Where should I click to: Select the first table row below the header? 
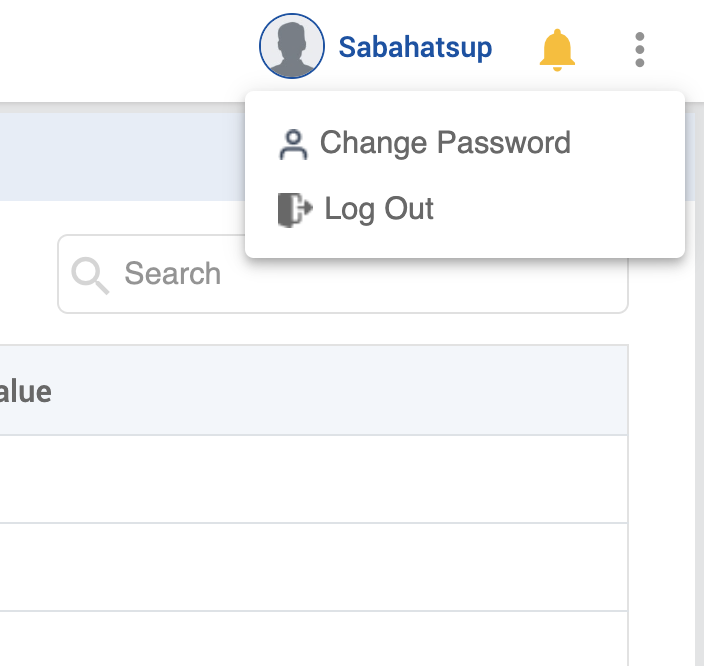click(x=300, y=479)
